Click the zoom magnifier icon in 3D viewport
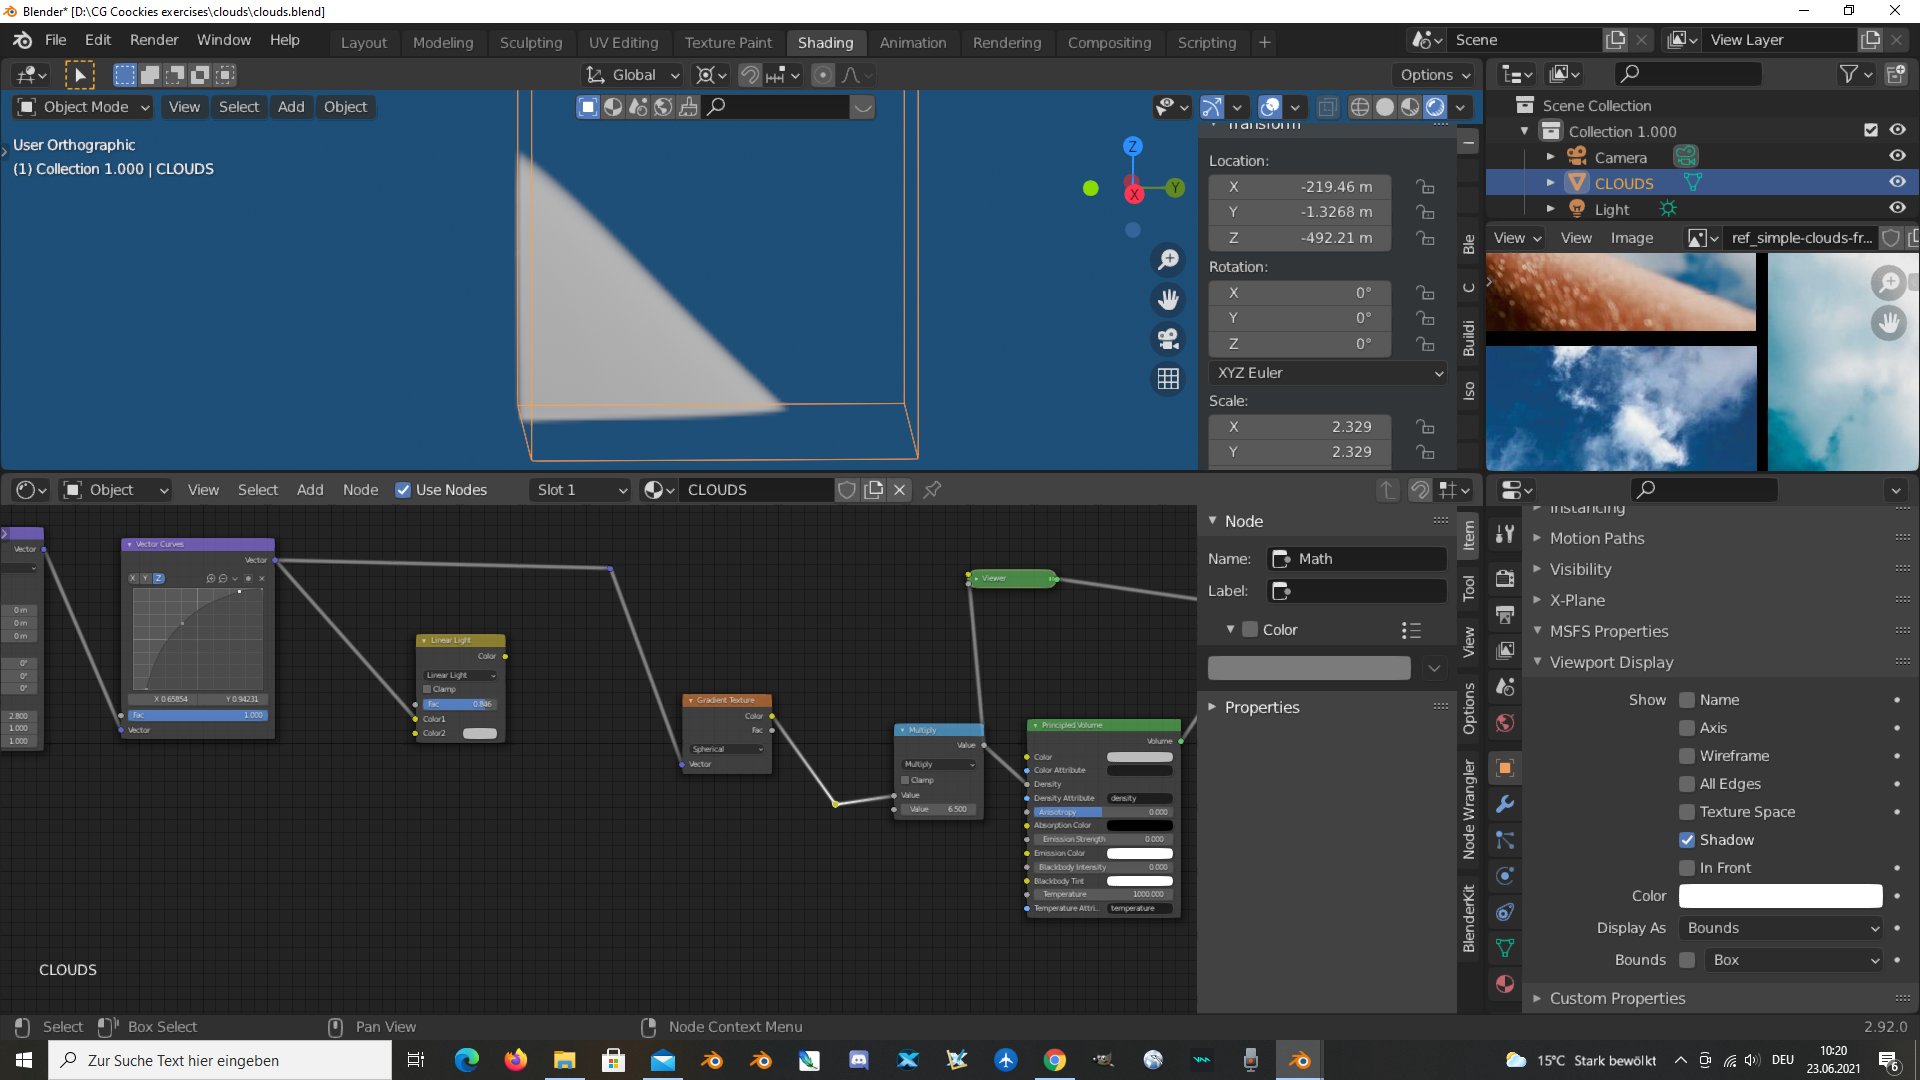This screenshot has height=1080, width=1920. click(1168, 260)
